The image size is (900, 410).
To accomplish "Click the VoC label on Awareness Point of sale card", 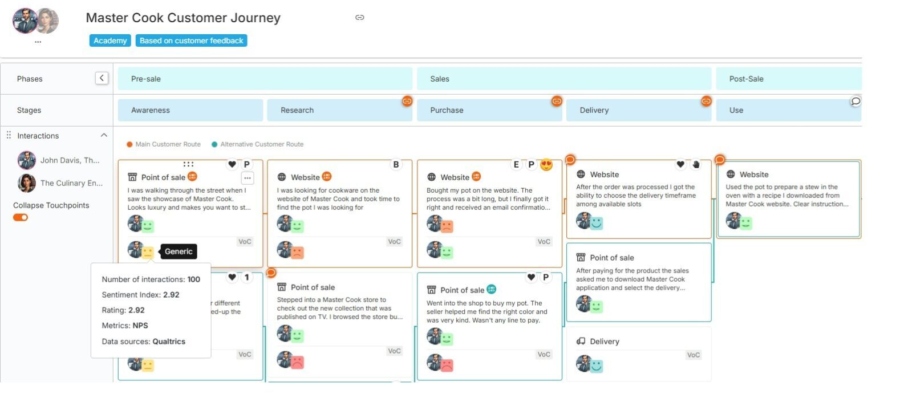I will (245, 242).
